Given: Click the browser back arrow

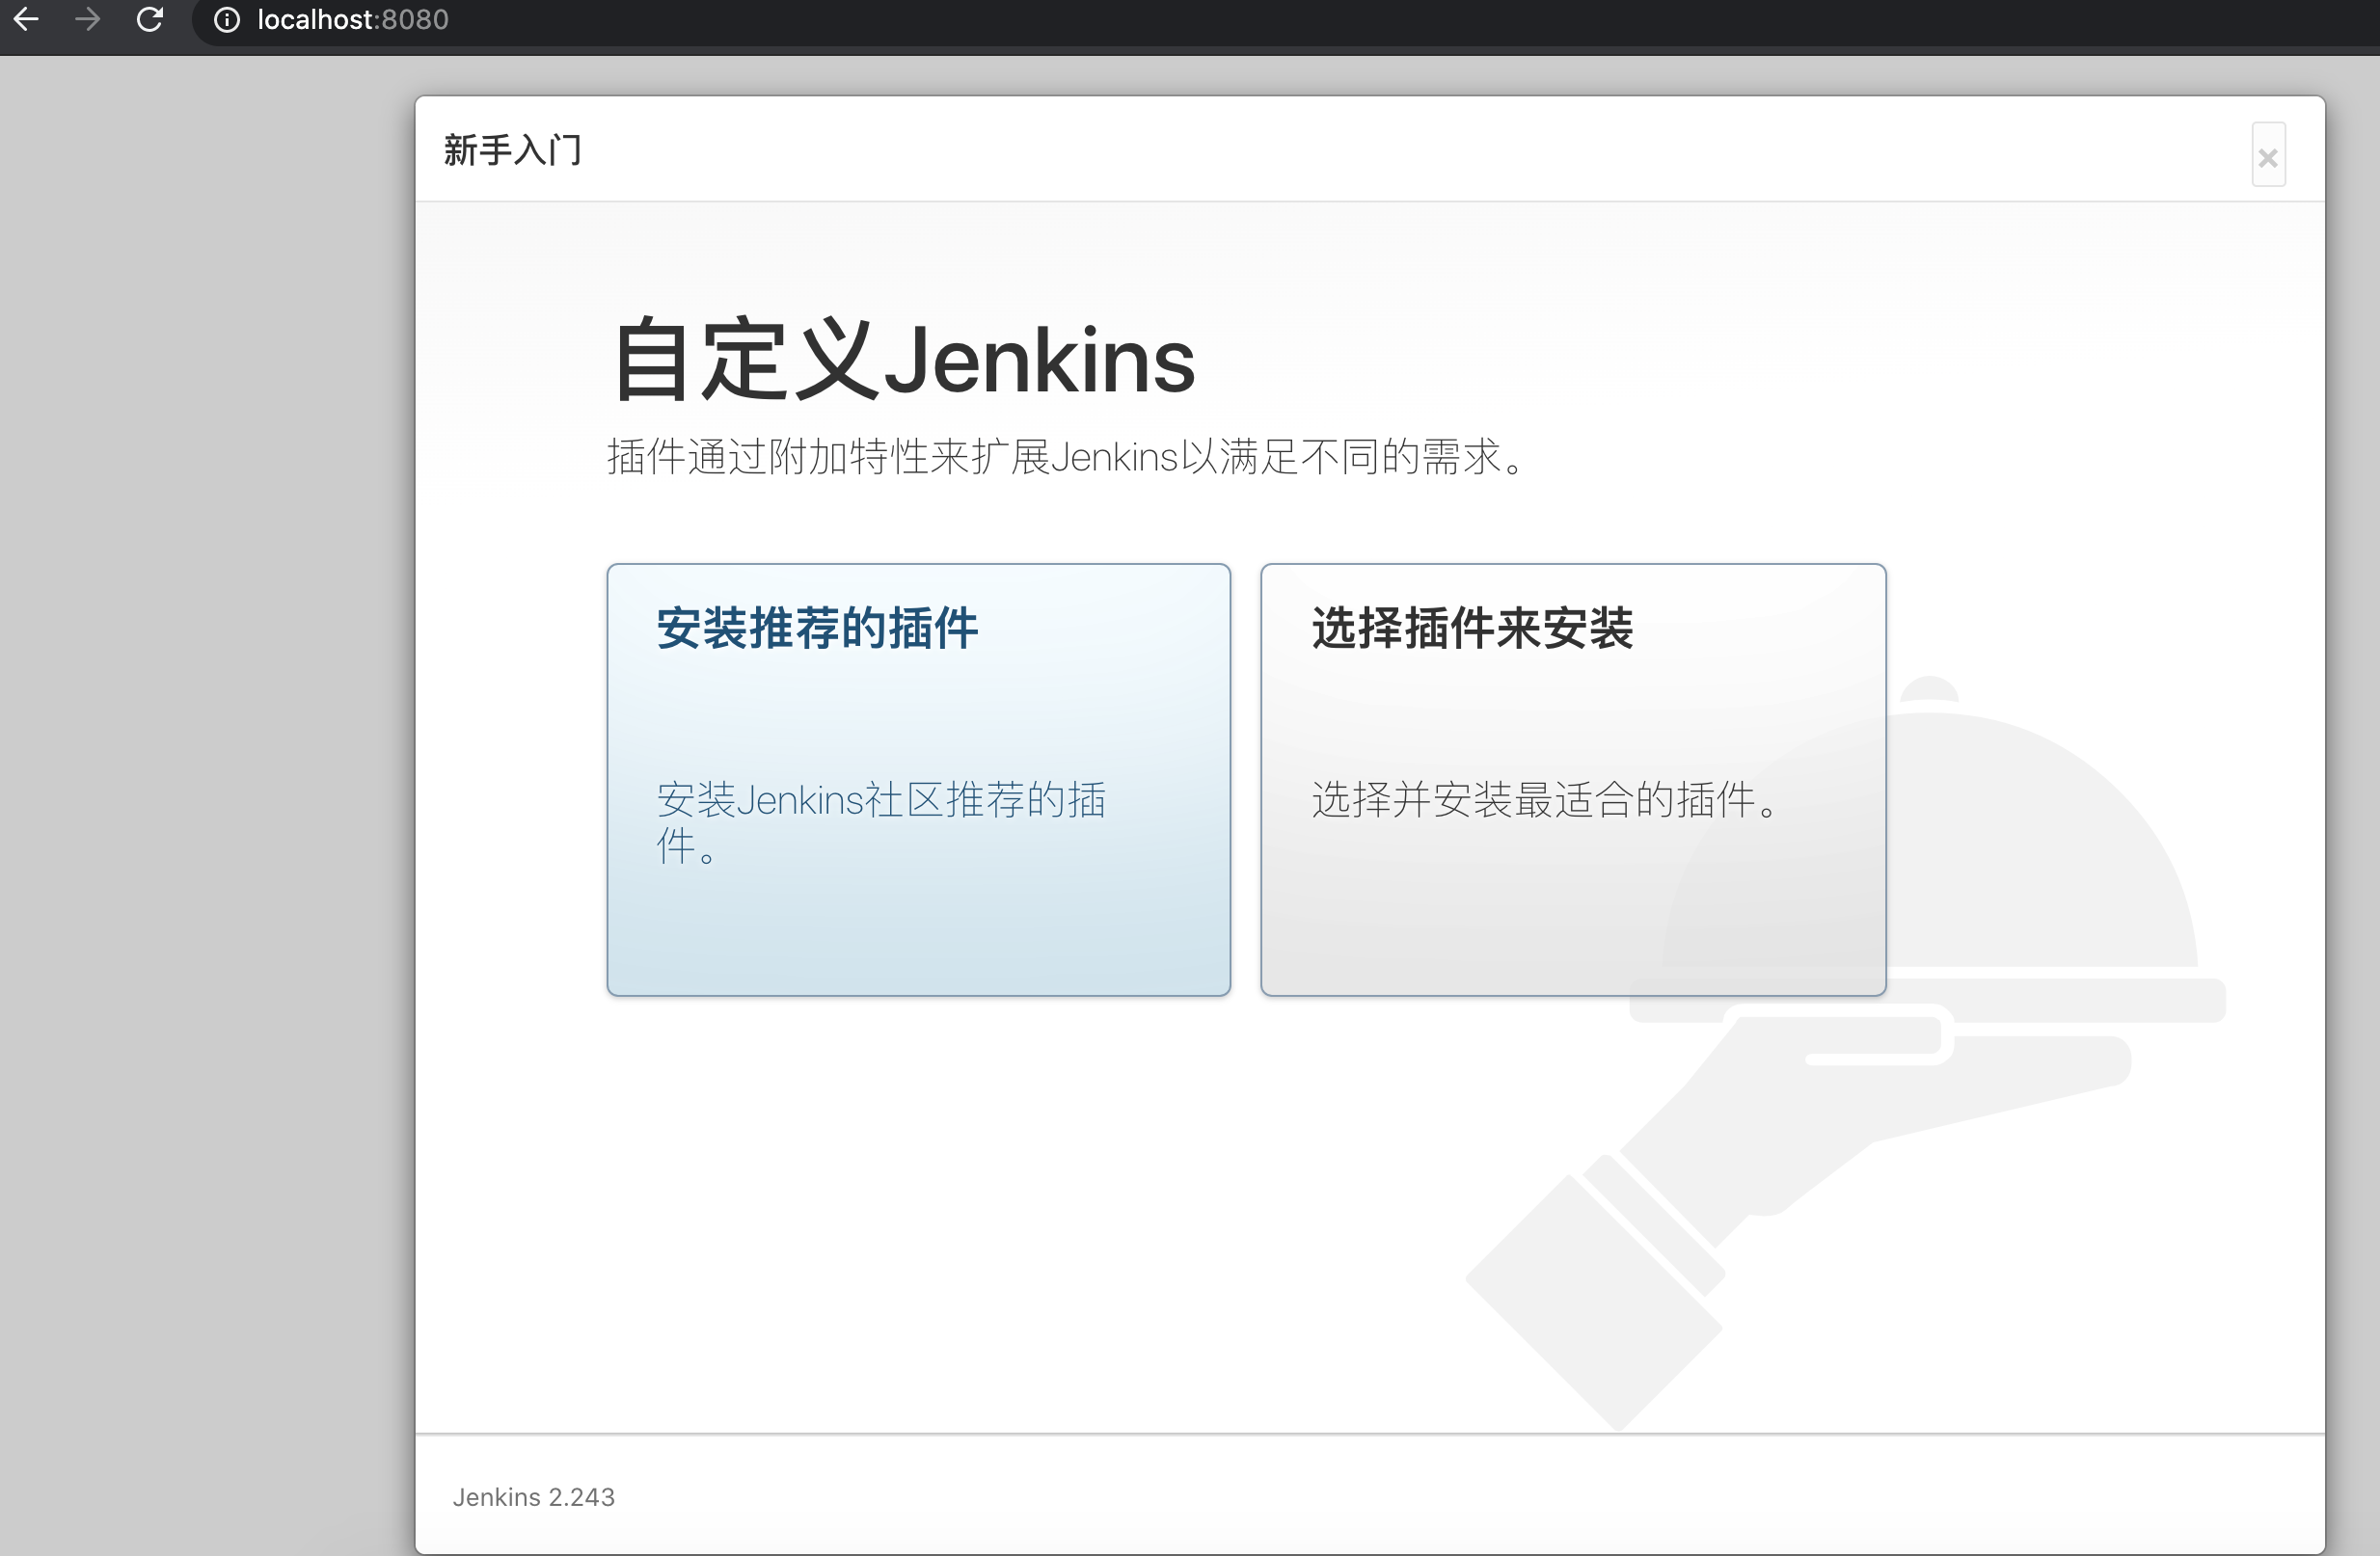Looking at the screenshot, I should 26,19.
